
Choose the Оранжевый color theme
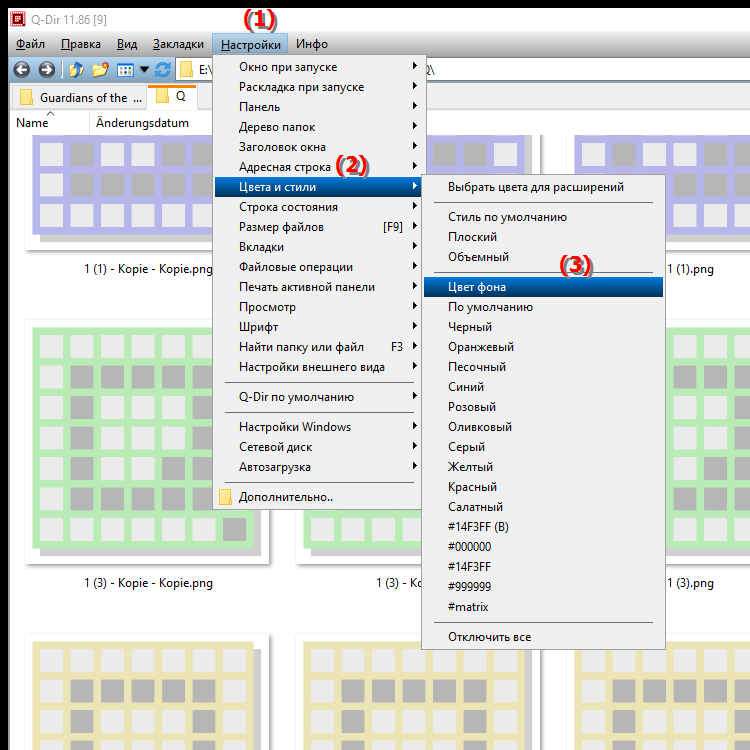coord(543,347)
